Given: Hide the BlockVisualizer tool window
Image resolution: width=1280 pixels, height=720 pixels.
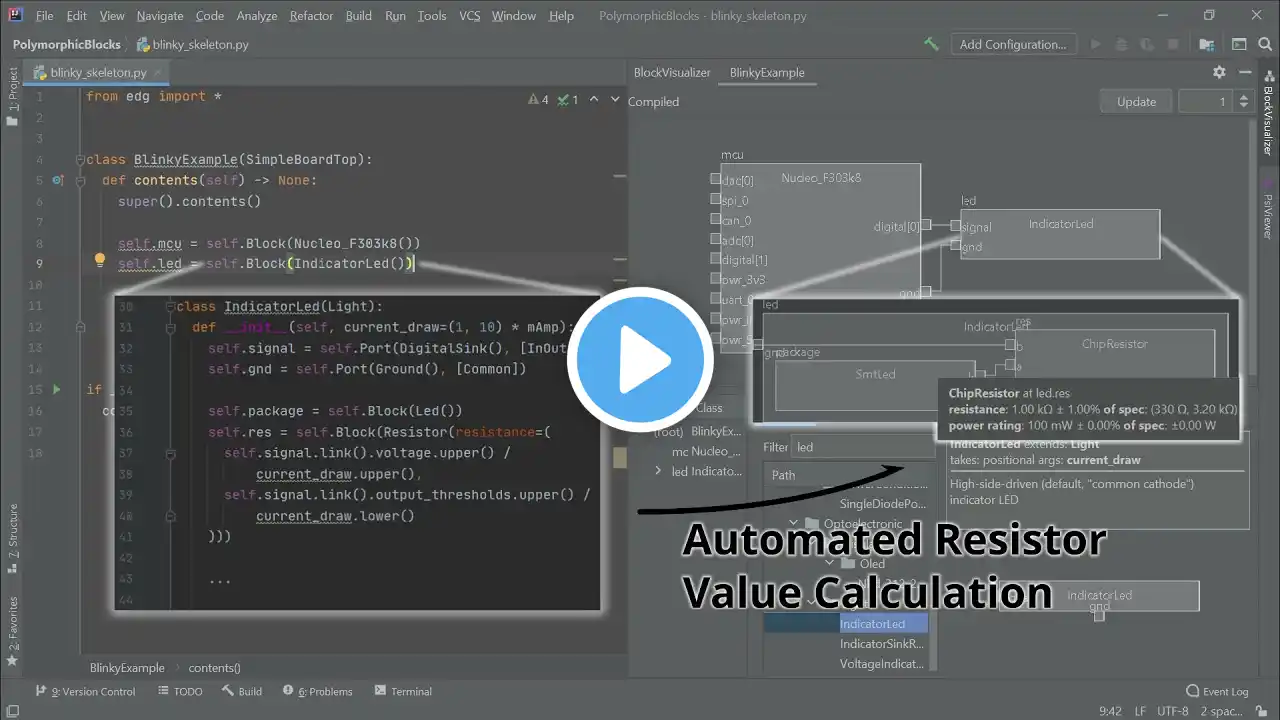Looking at the screenshot, I should click(x=1244, y=72).
